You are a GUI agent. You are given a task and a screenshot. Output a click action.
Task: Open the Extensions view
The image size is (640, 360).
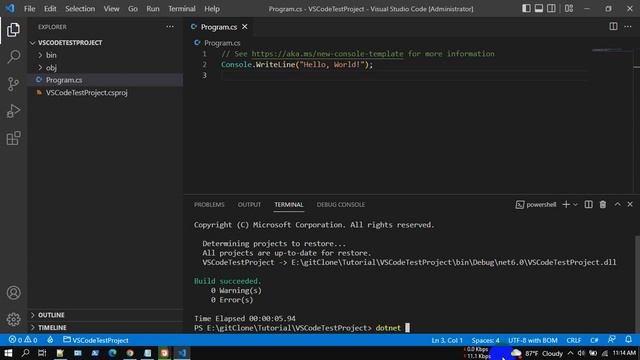point(13,138)
